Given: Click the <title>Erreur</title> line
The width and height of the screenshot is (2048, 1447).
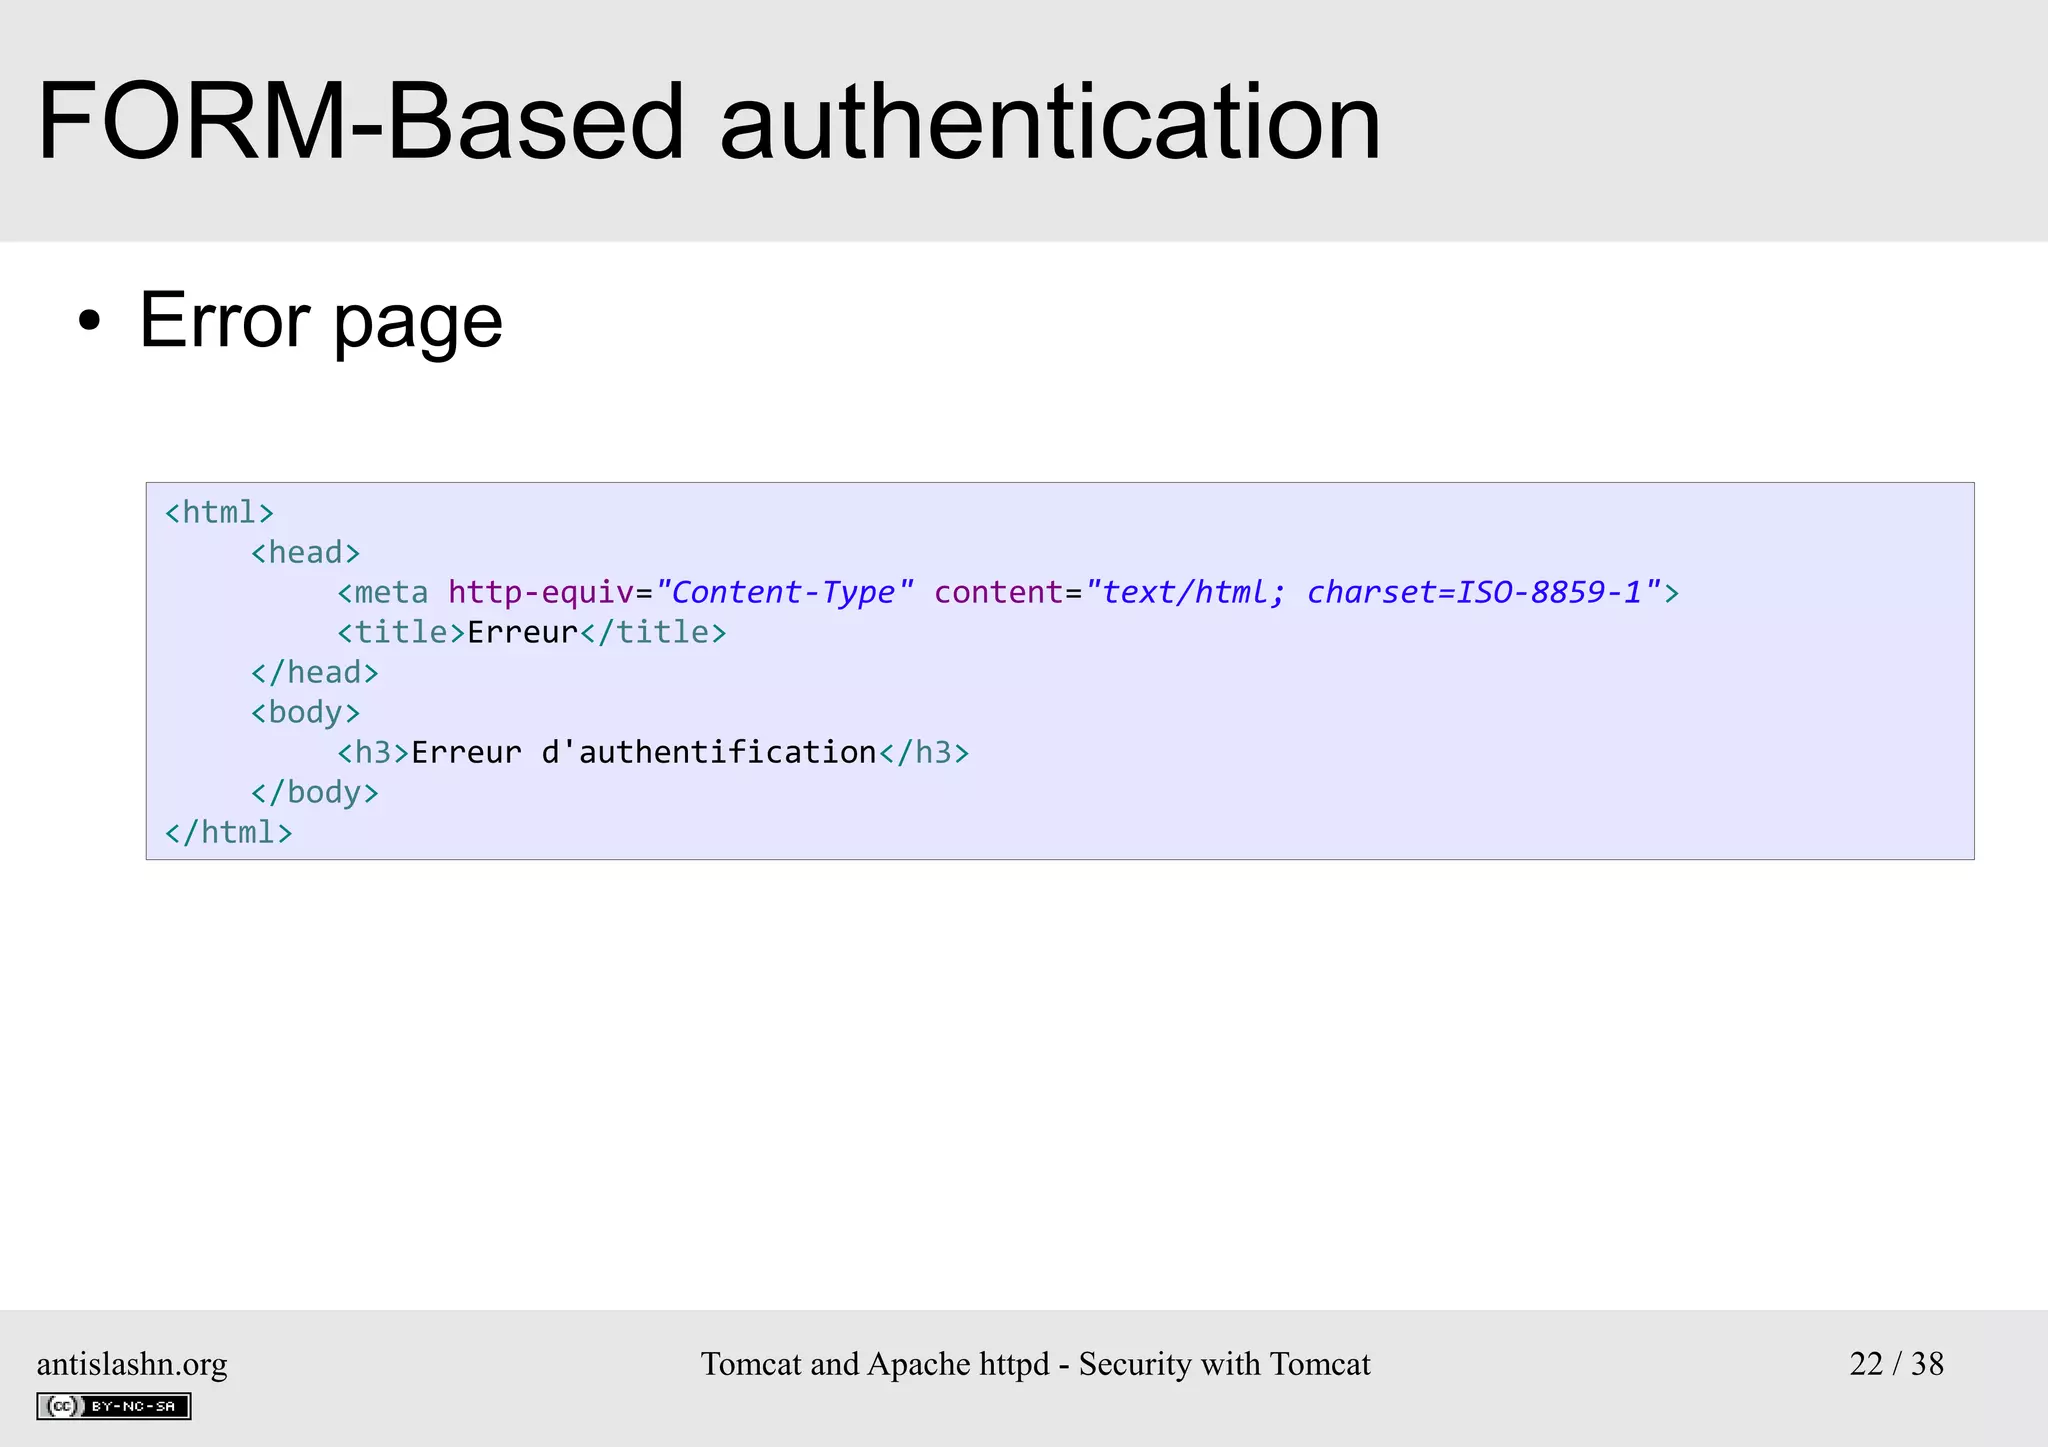Looking at the screenshot, I should coord(532,633).
